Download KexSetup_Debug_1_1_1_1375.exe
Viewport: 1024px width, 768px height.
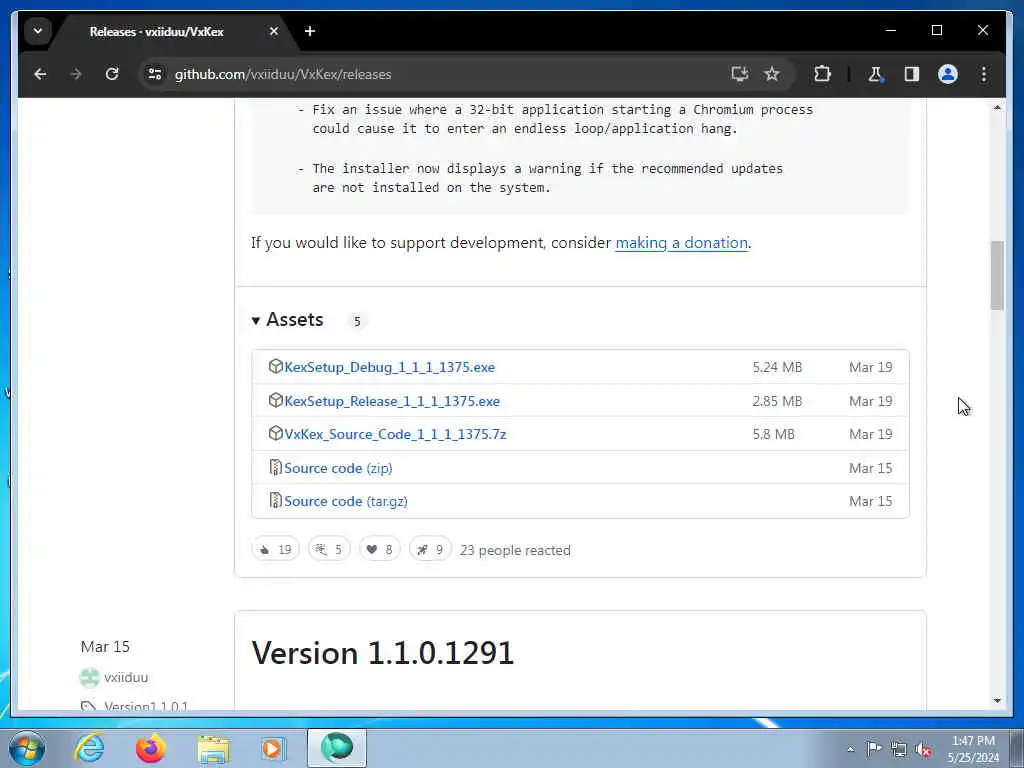[389, 367]
